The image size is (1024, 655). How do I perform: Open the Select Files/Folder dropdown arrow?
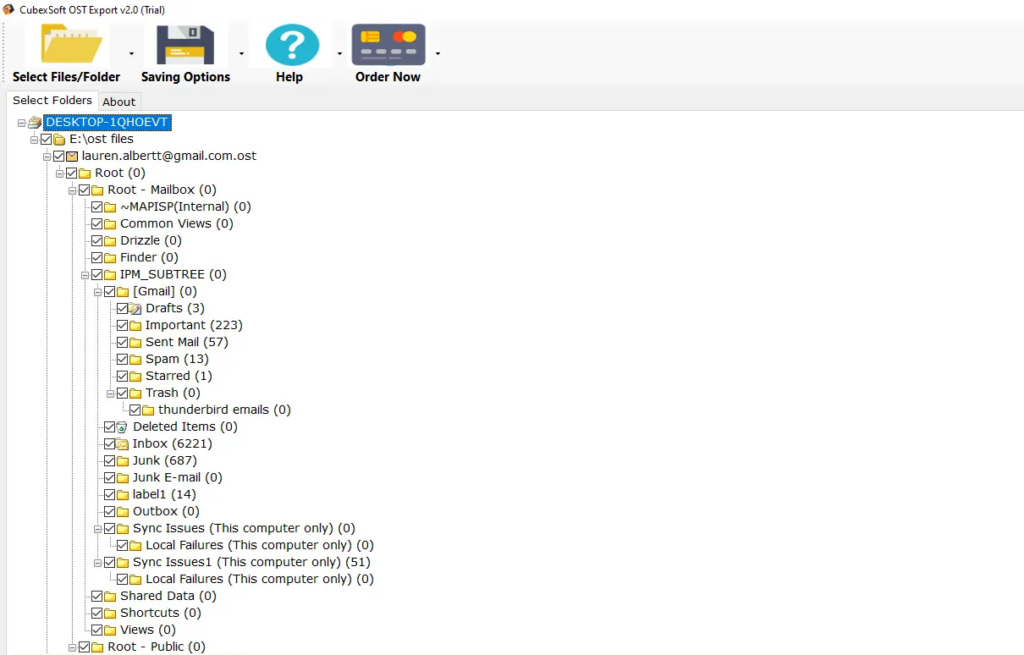(x=131, y=54)
